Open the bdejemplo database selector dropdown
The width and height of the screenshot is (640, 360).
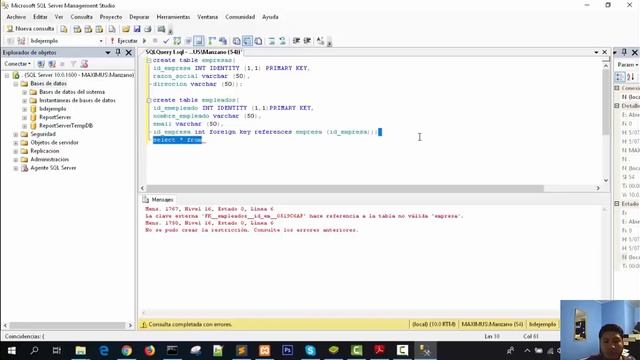point(101,41)
